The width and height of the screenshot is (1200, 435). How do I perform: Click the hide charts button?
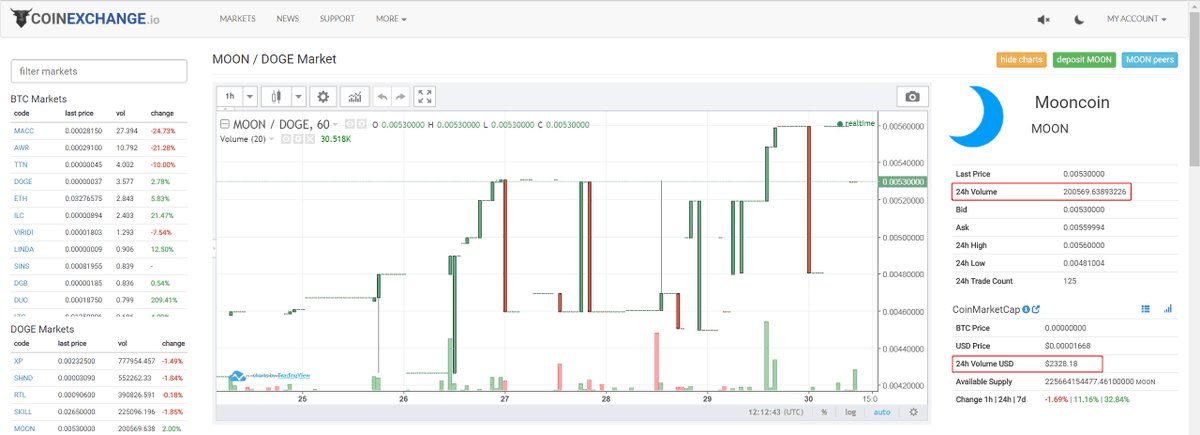pos(1021,60)
